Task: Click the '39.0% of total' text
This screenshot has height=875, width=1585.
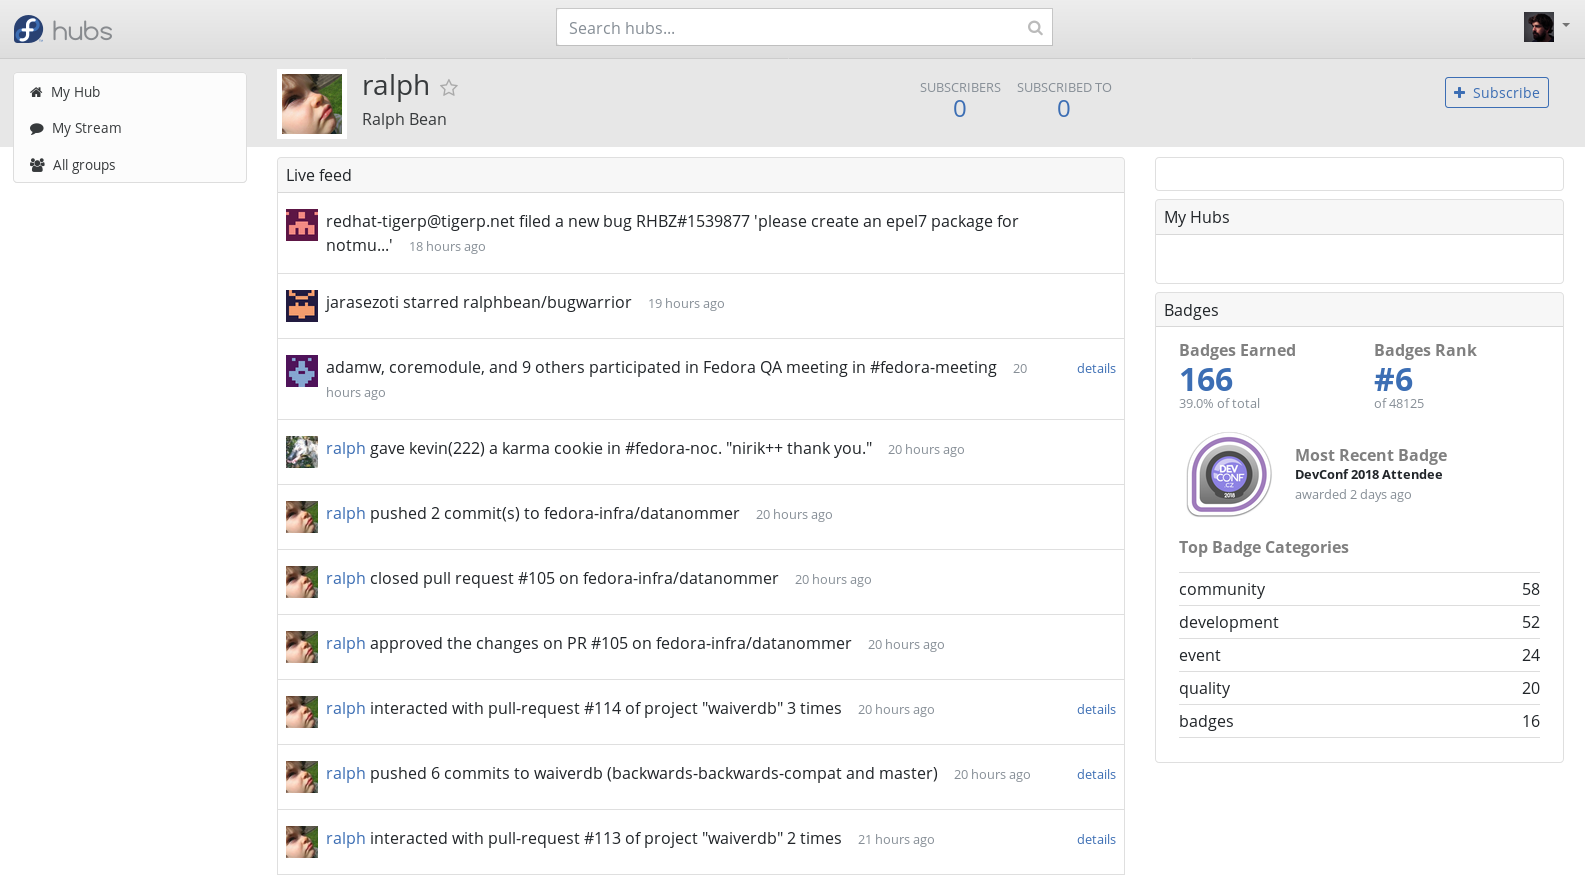Action: 1219,404
